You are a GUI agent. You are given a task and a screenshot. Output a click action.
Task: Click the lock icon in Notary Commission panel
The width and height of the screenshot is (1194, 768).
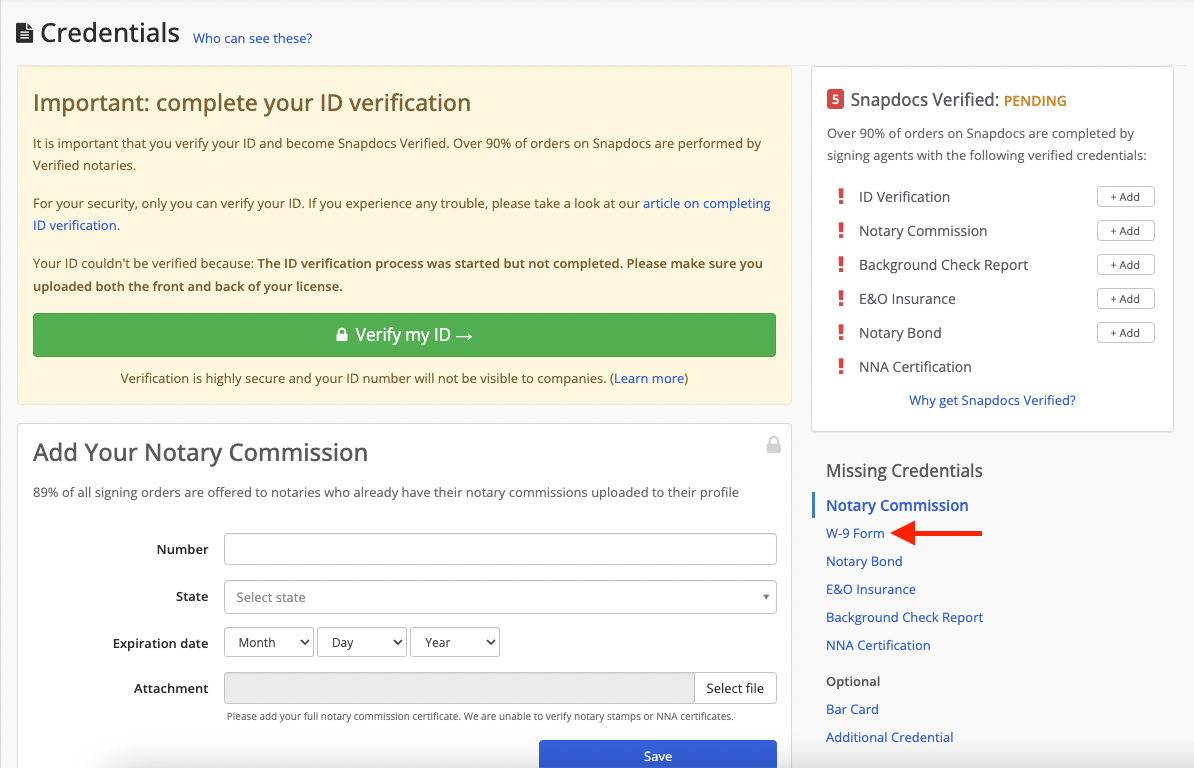coord(773,444)
